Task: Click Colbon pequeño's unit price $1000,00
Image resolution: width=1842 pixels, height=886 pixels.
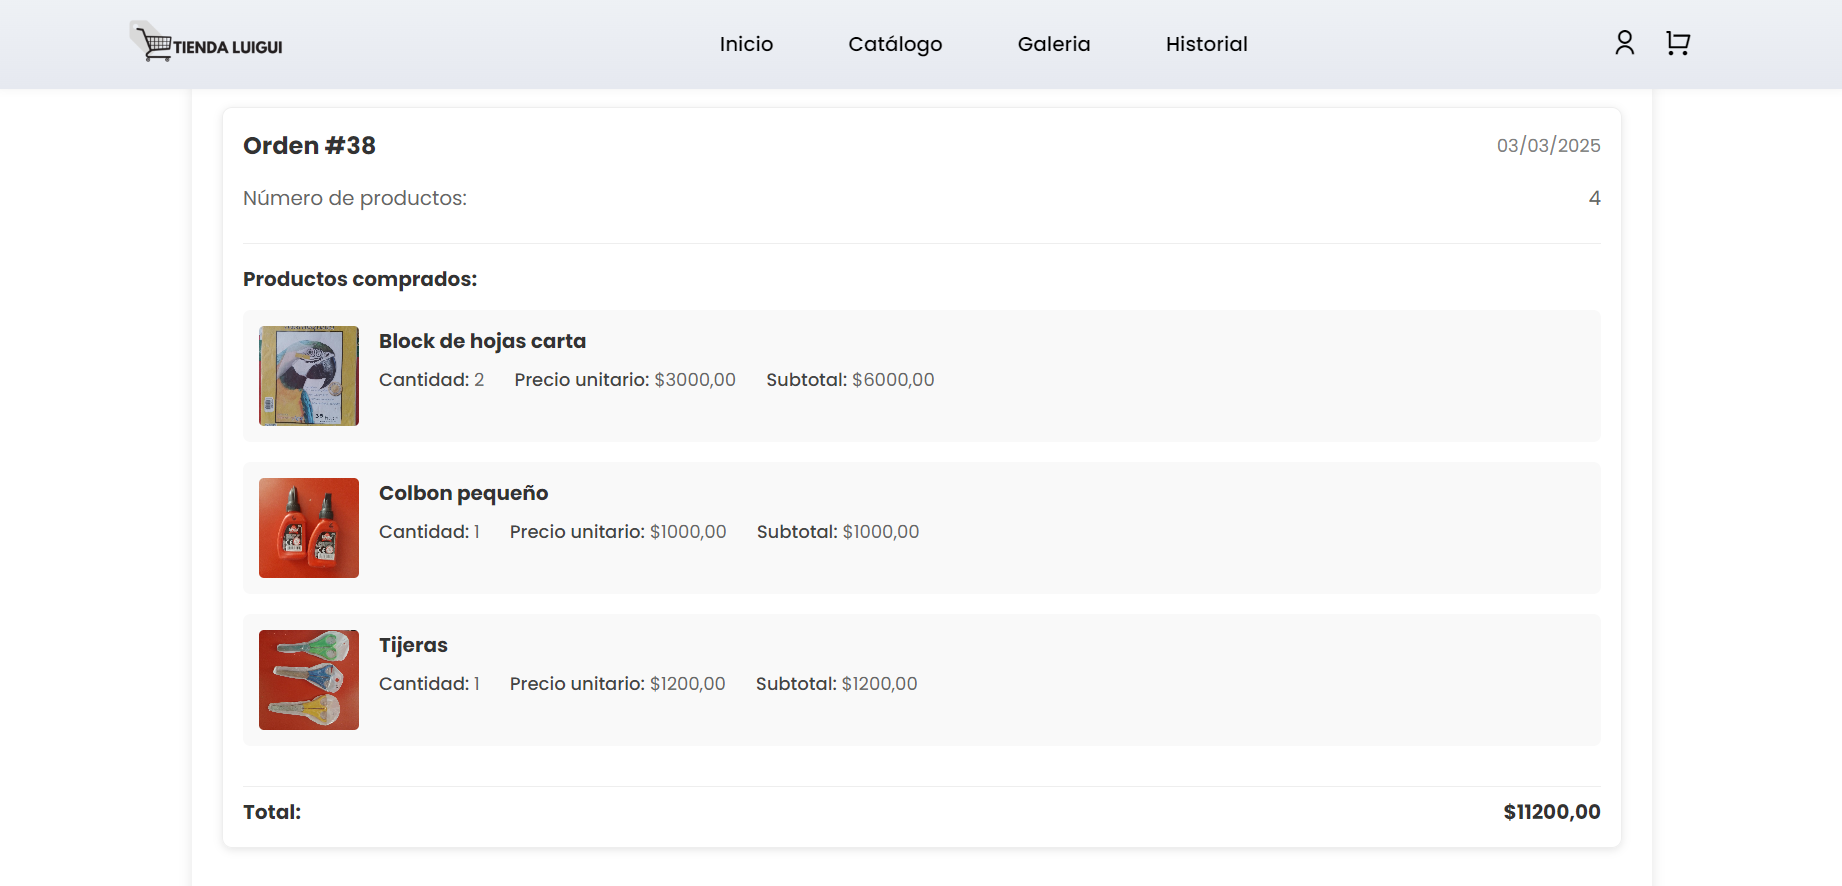Action: coord(688,532)
